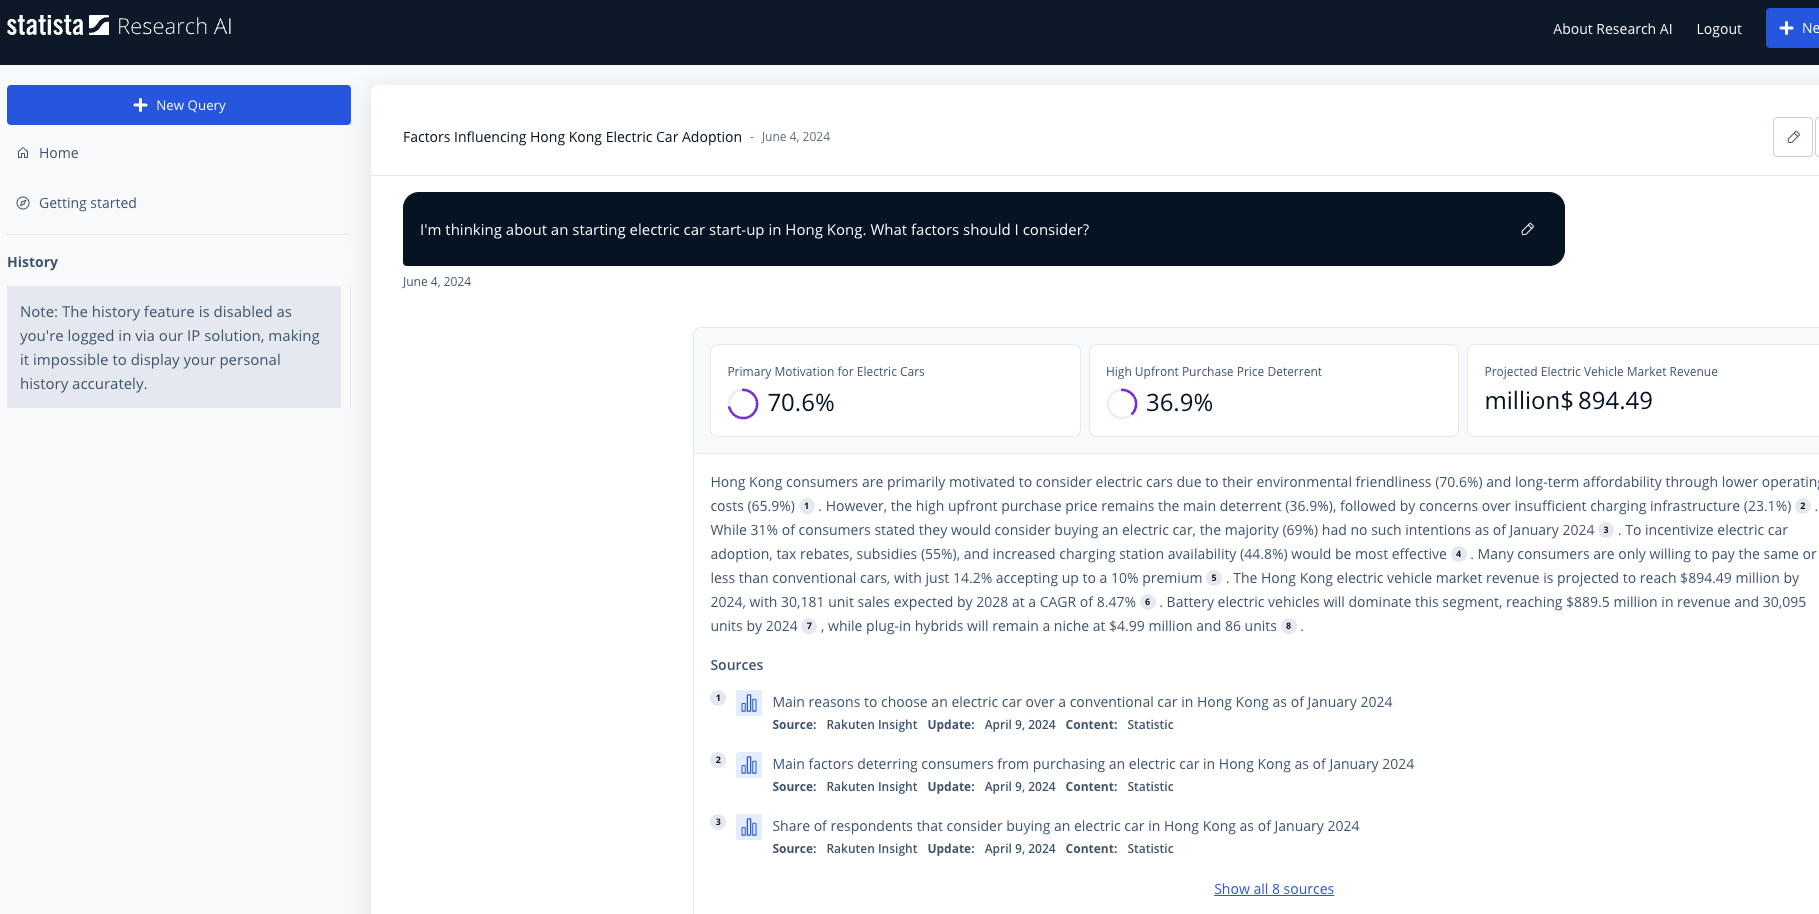Open source on share of respondents considering buying

(1065, 826)
